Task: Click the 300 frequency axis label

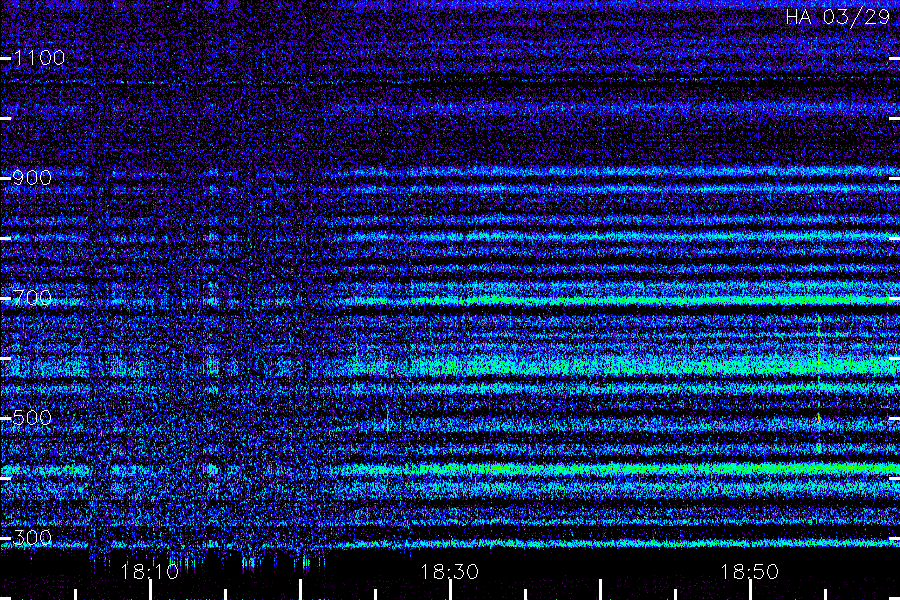Action: (32, 537)
